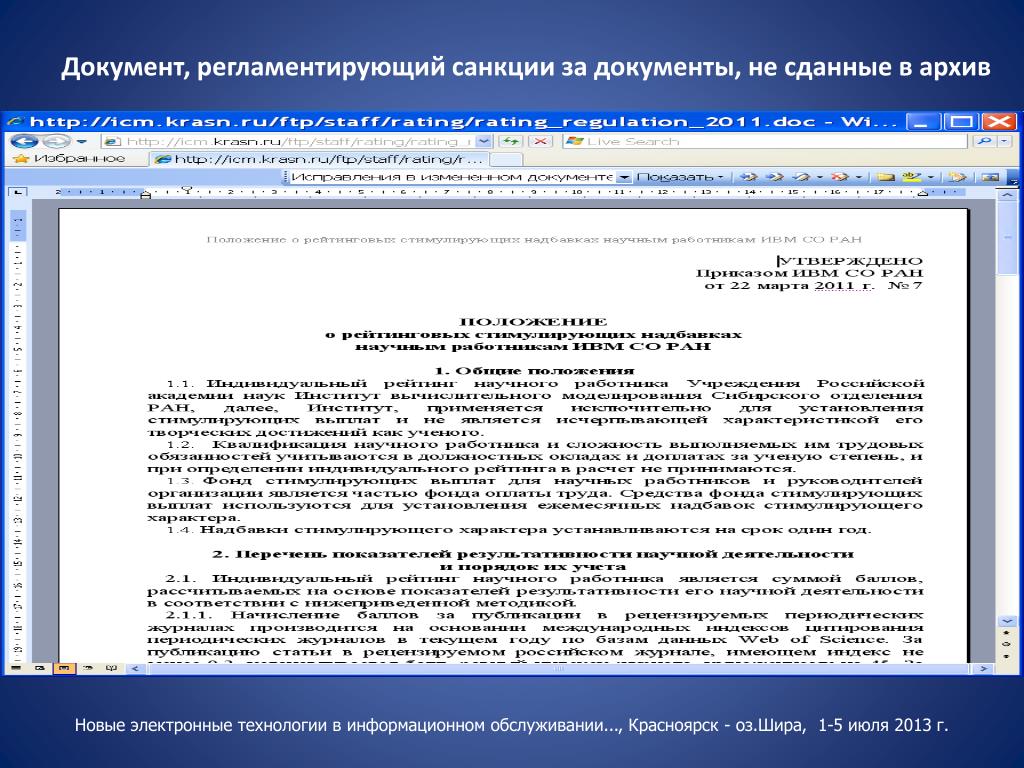Switch to Outline view
The width and height of the screenshot is (1024, 768).
tap(88, 668)
